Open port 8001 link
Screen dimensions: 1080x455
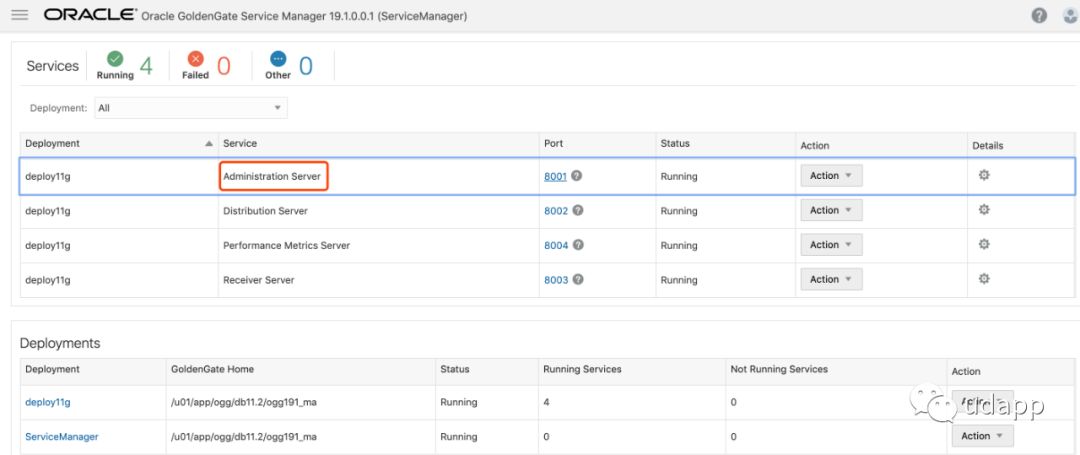pos(555,177)
